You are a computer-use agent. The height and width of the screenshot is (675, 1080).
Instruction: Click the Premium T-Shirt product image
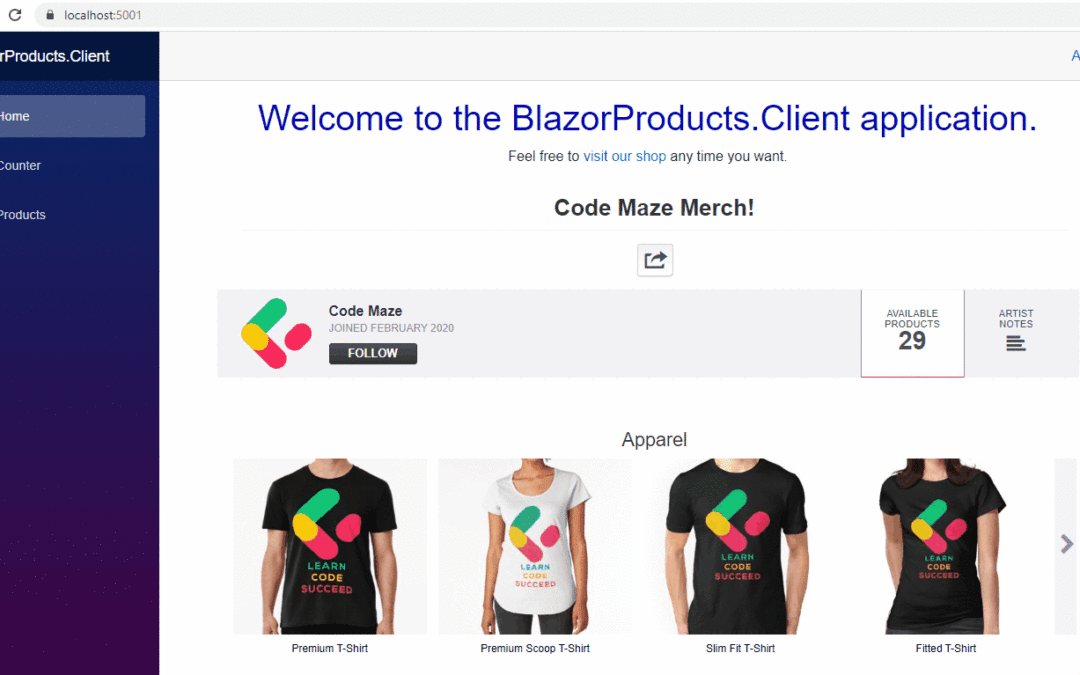click(x=330, y=546)
